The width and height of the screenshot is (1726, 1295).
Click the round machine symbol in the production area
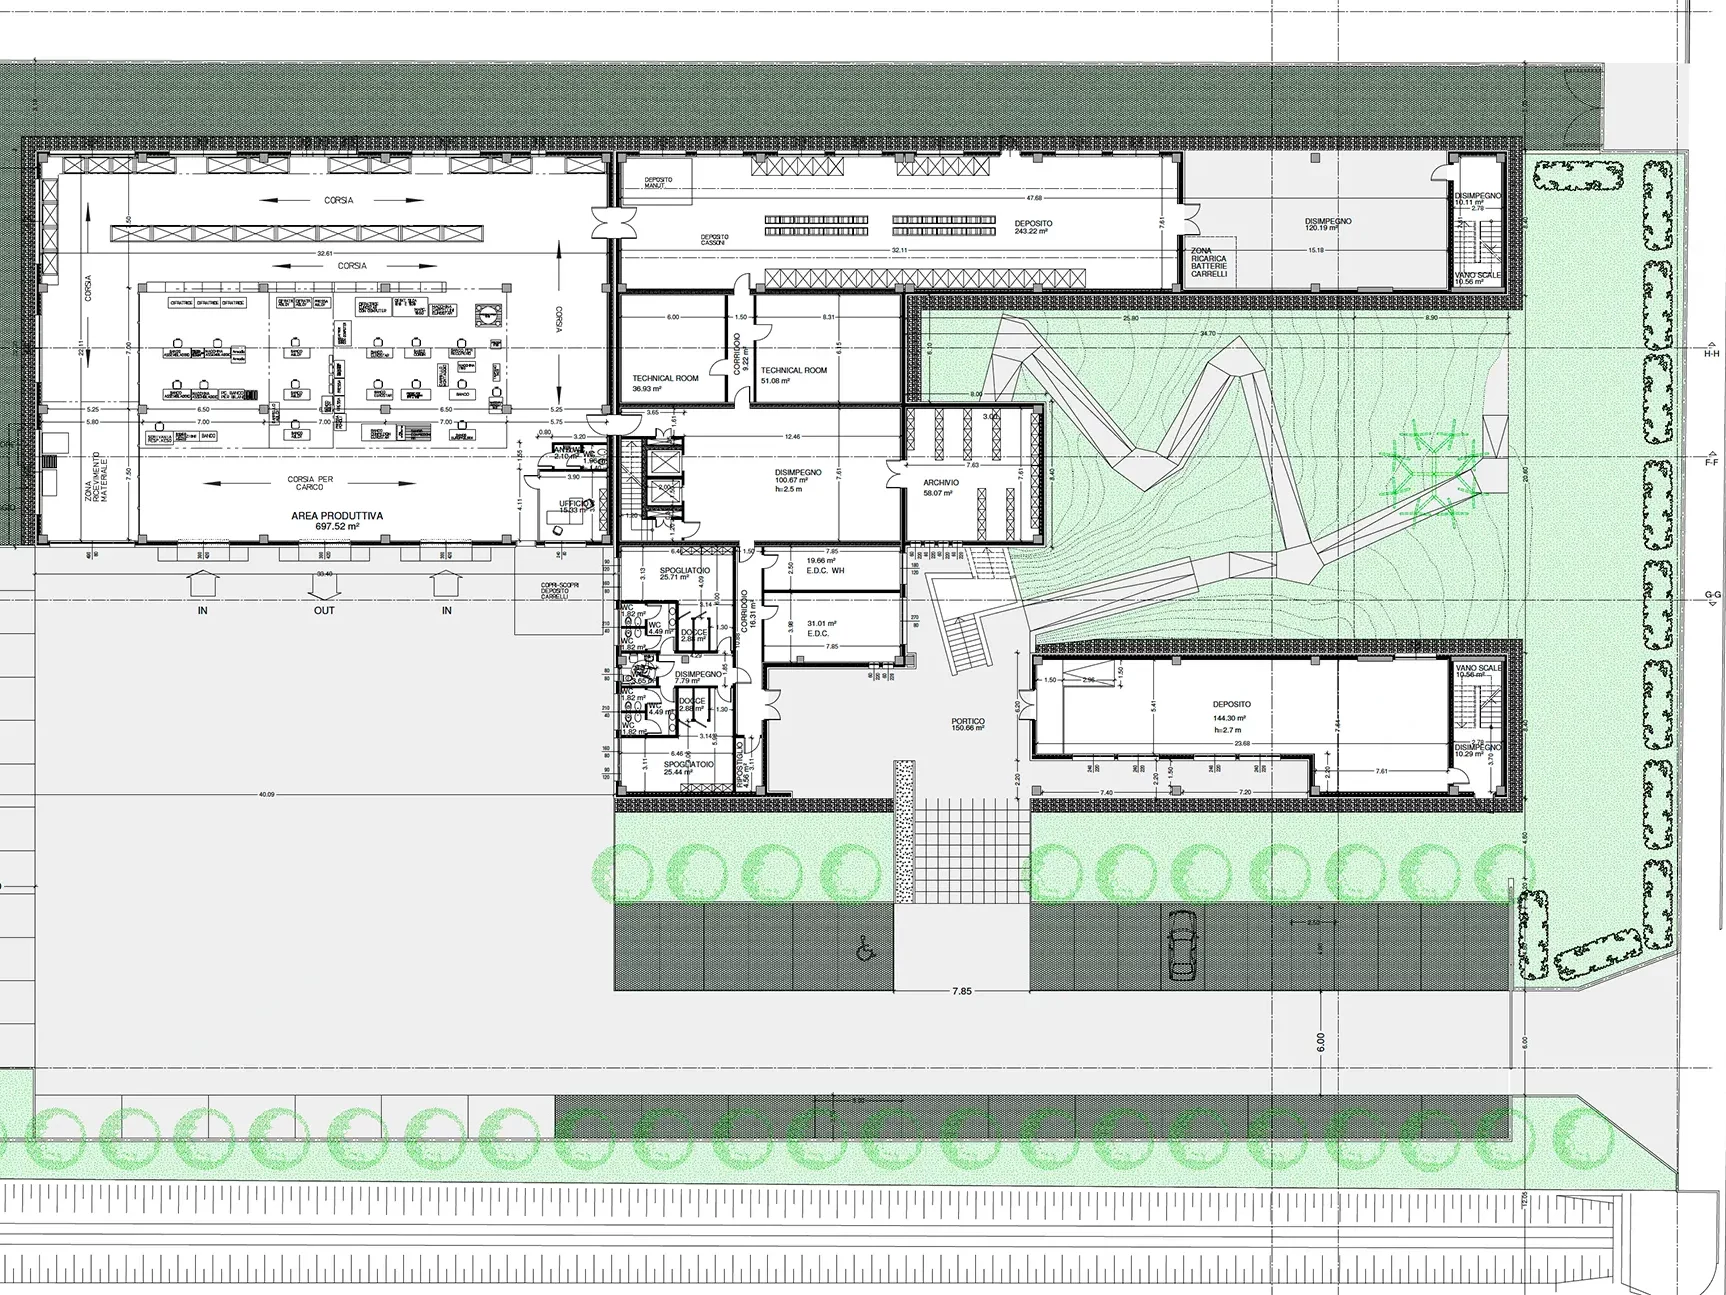click(489, 313)
